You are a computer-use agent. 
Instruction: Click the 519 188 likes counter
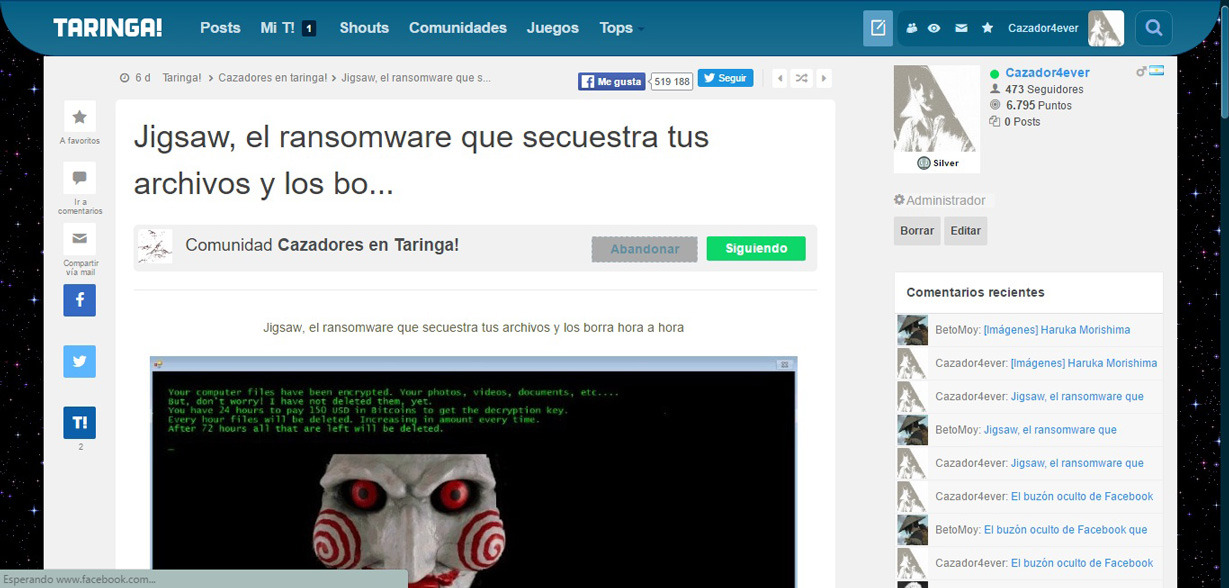[671, 82]
